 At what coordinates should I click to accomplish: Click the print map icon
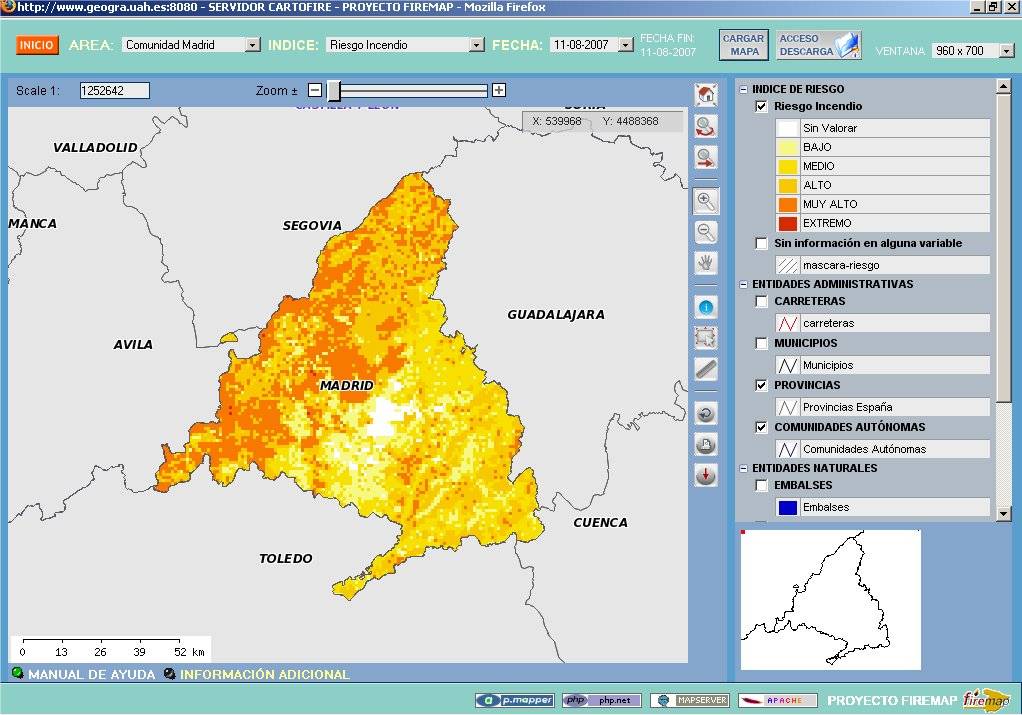706,444
